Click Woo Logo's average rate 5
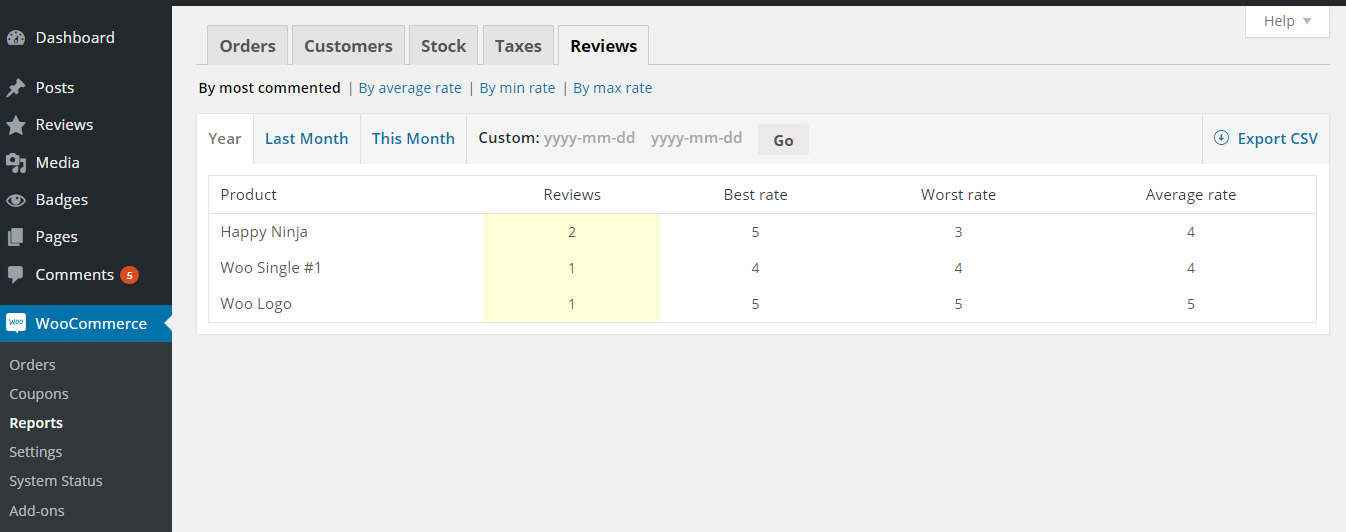Screen dimensions: 1346x532 click(x=1191, y=304)
